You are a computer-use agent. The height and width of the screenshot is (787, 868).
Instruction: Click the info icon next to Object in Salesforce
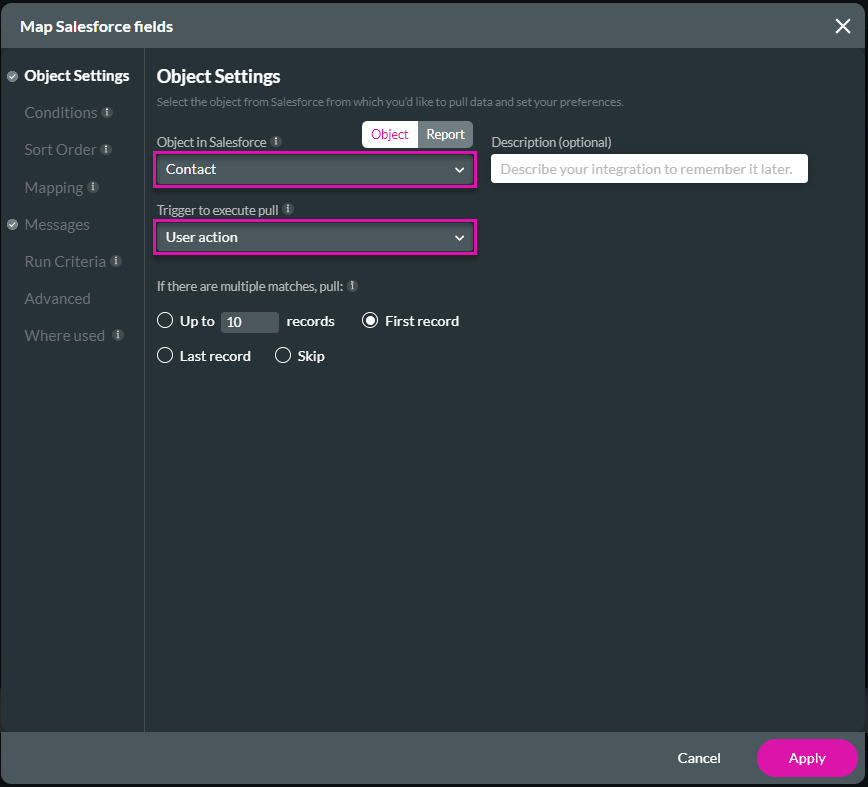275,142
